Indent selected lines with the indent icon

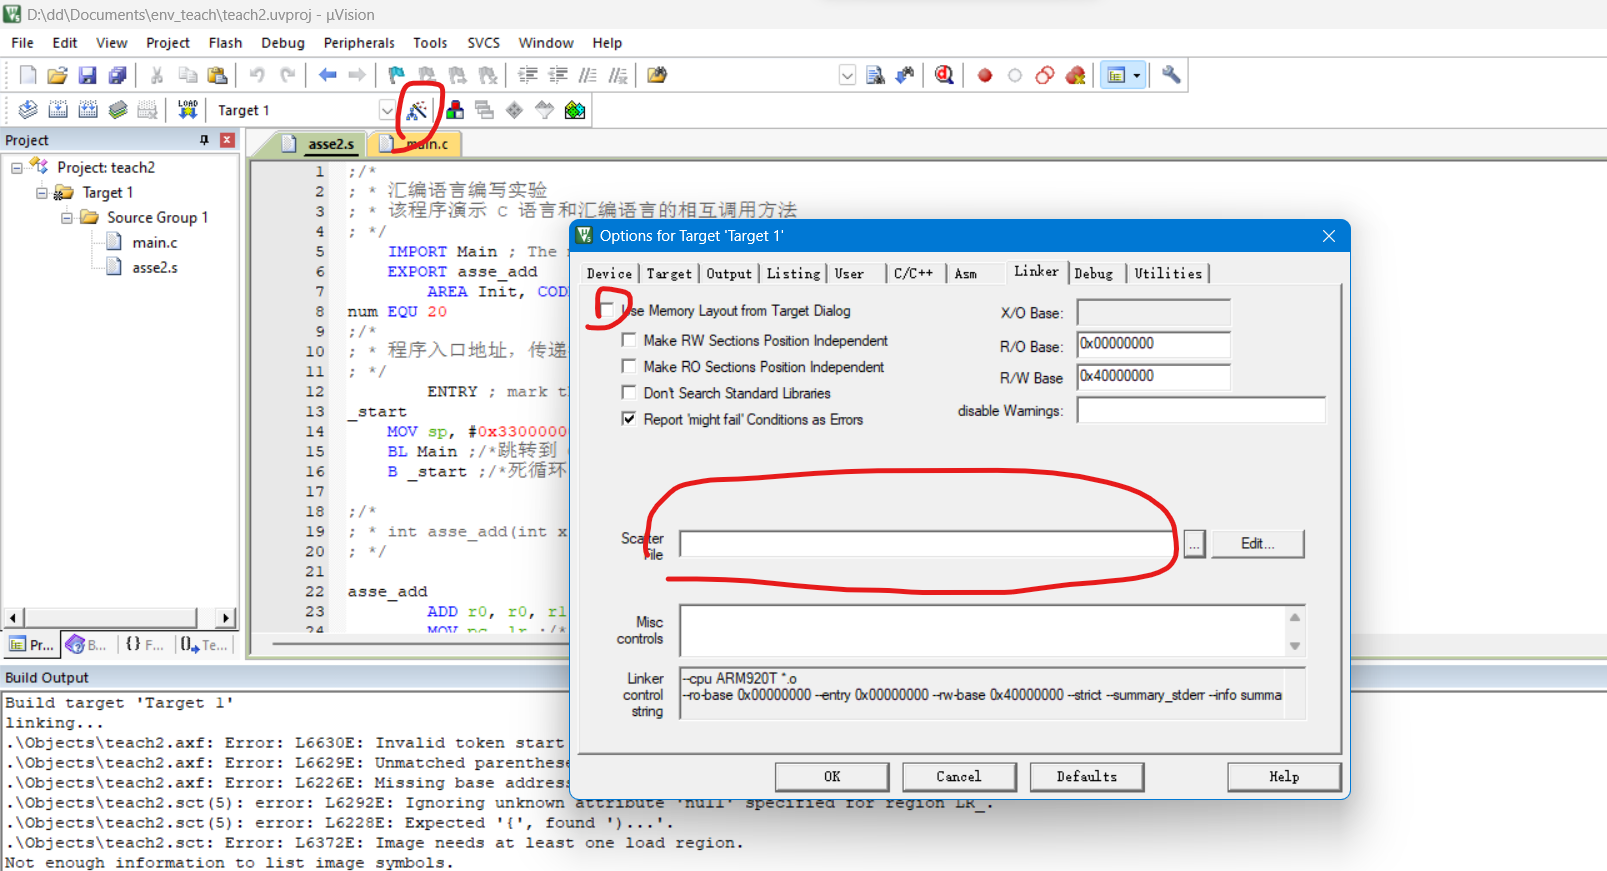(x=528, y=75)
